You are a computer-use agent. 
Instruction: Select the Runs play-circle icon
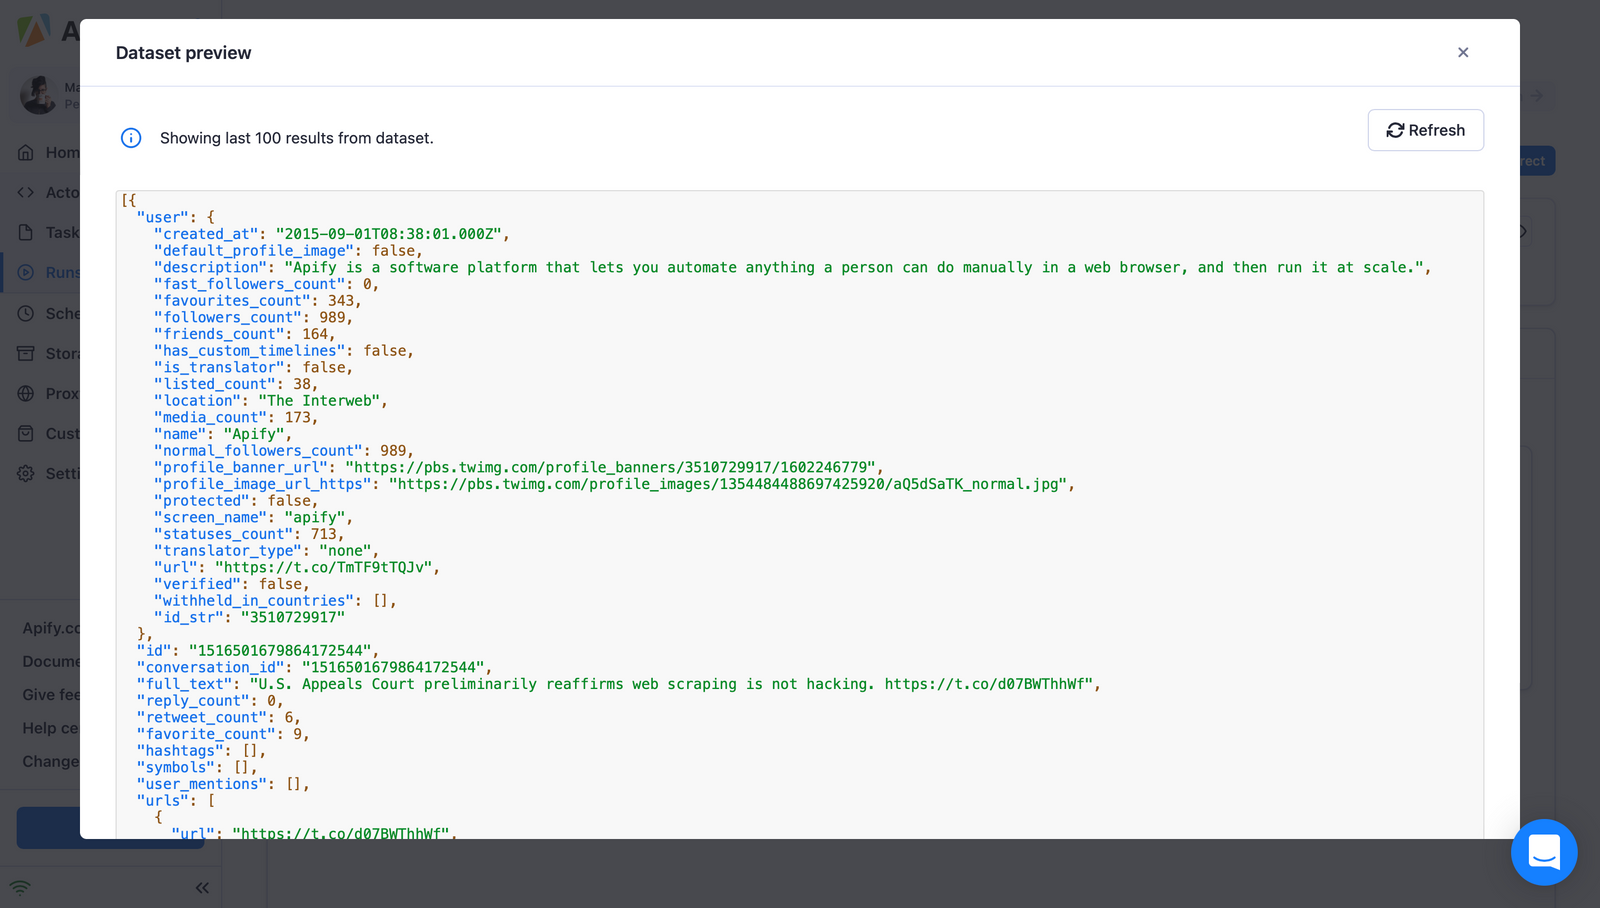pos(26,272)
